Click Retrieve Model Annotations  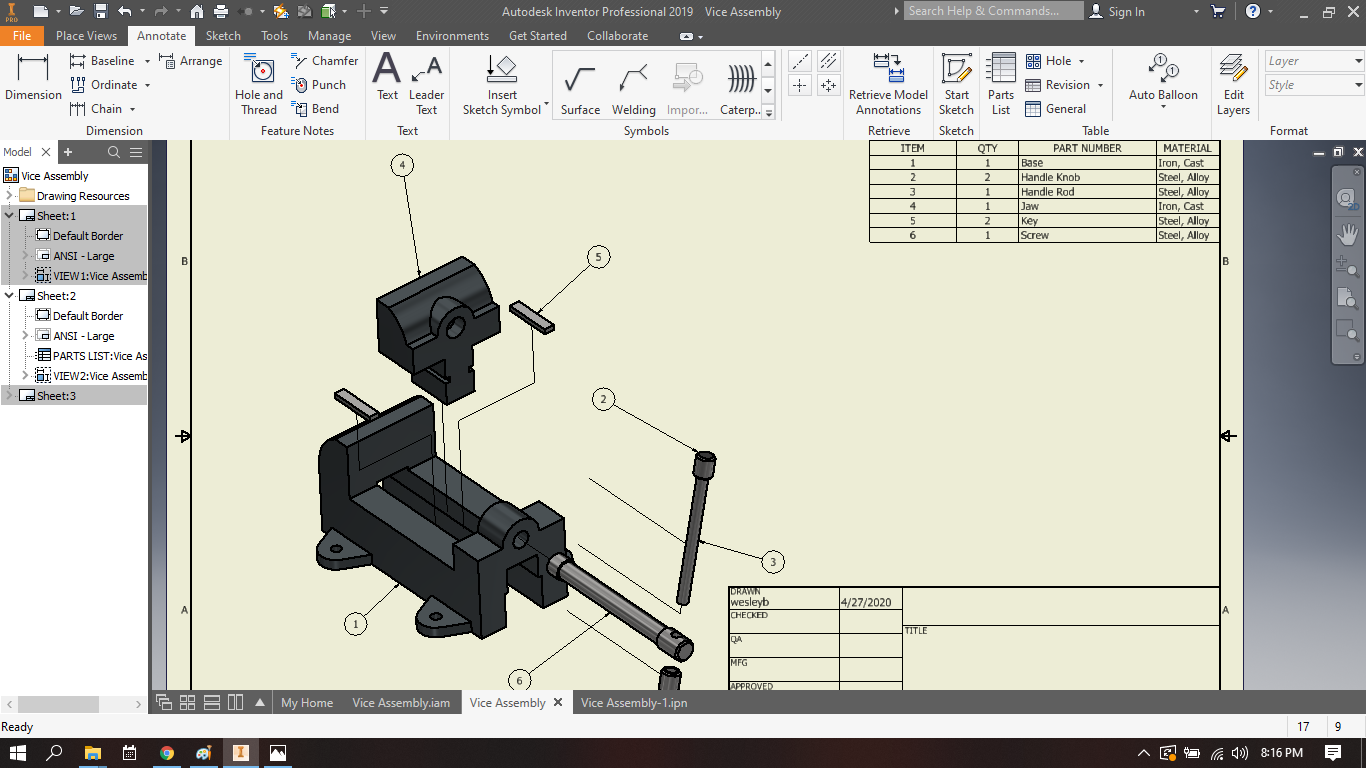[888, 85]
